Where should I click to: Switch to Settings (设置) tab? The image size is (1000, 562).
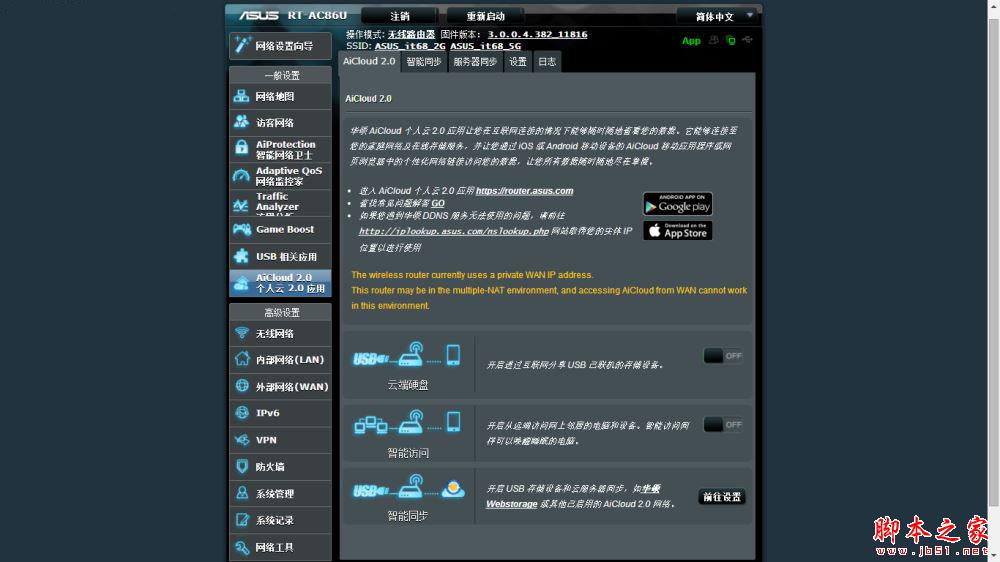tap(518, 62)
